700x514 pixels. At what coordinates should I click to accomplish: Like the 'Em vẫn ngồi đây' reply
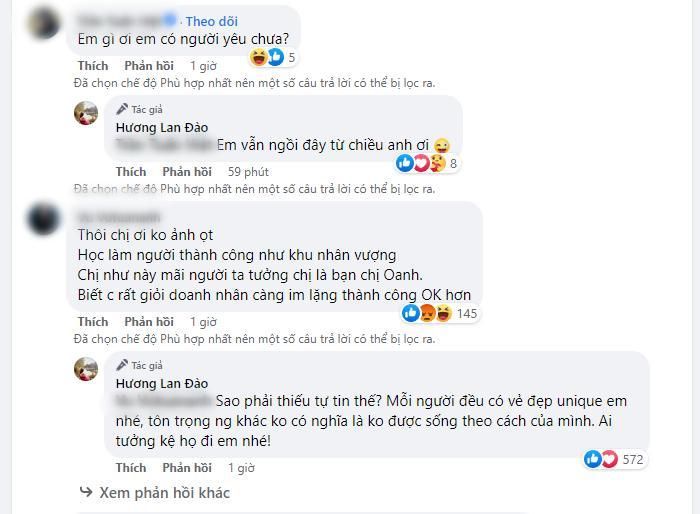point(130,172)
